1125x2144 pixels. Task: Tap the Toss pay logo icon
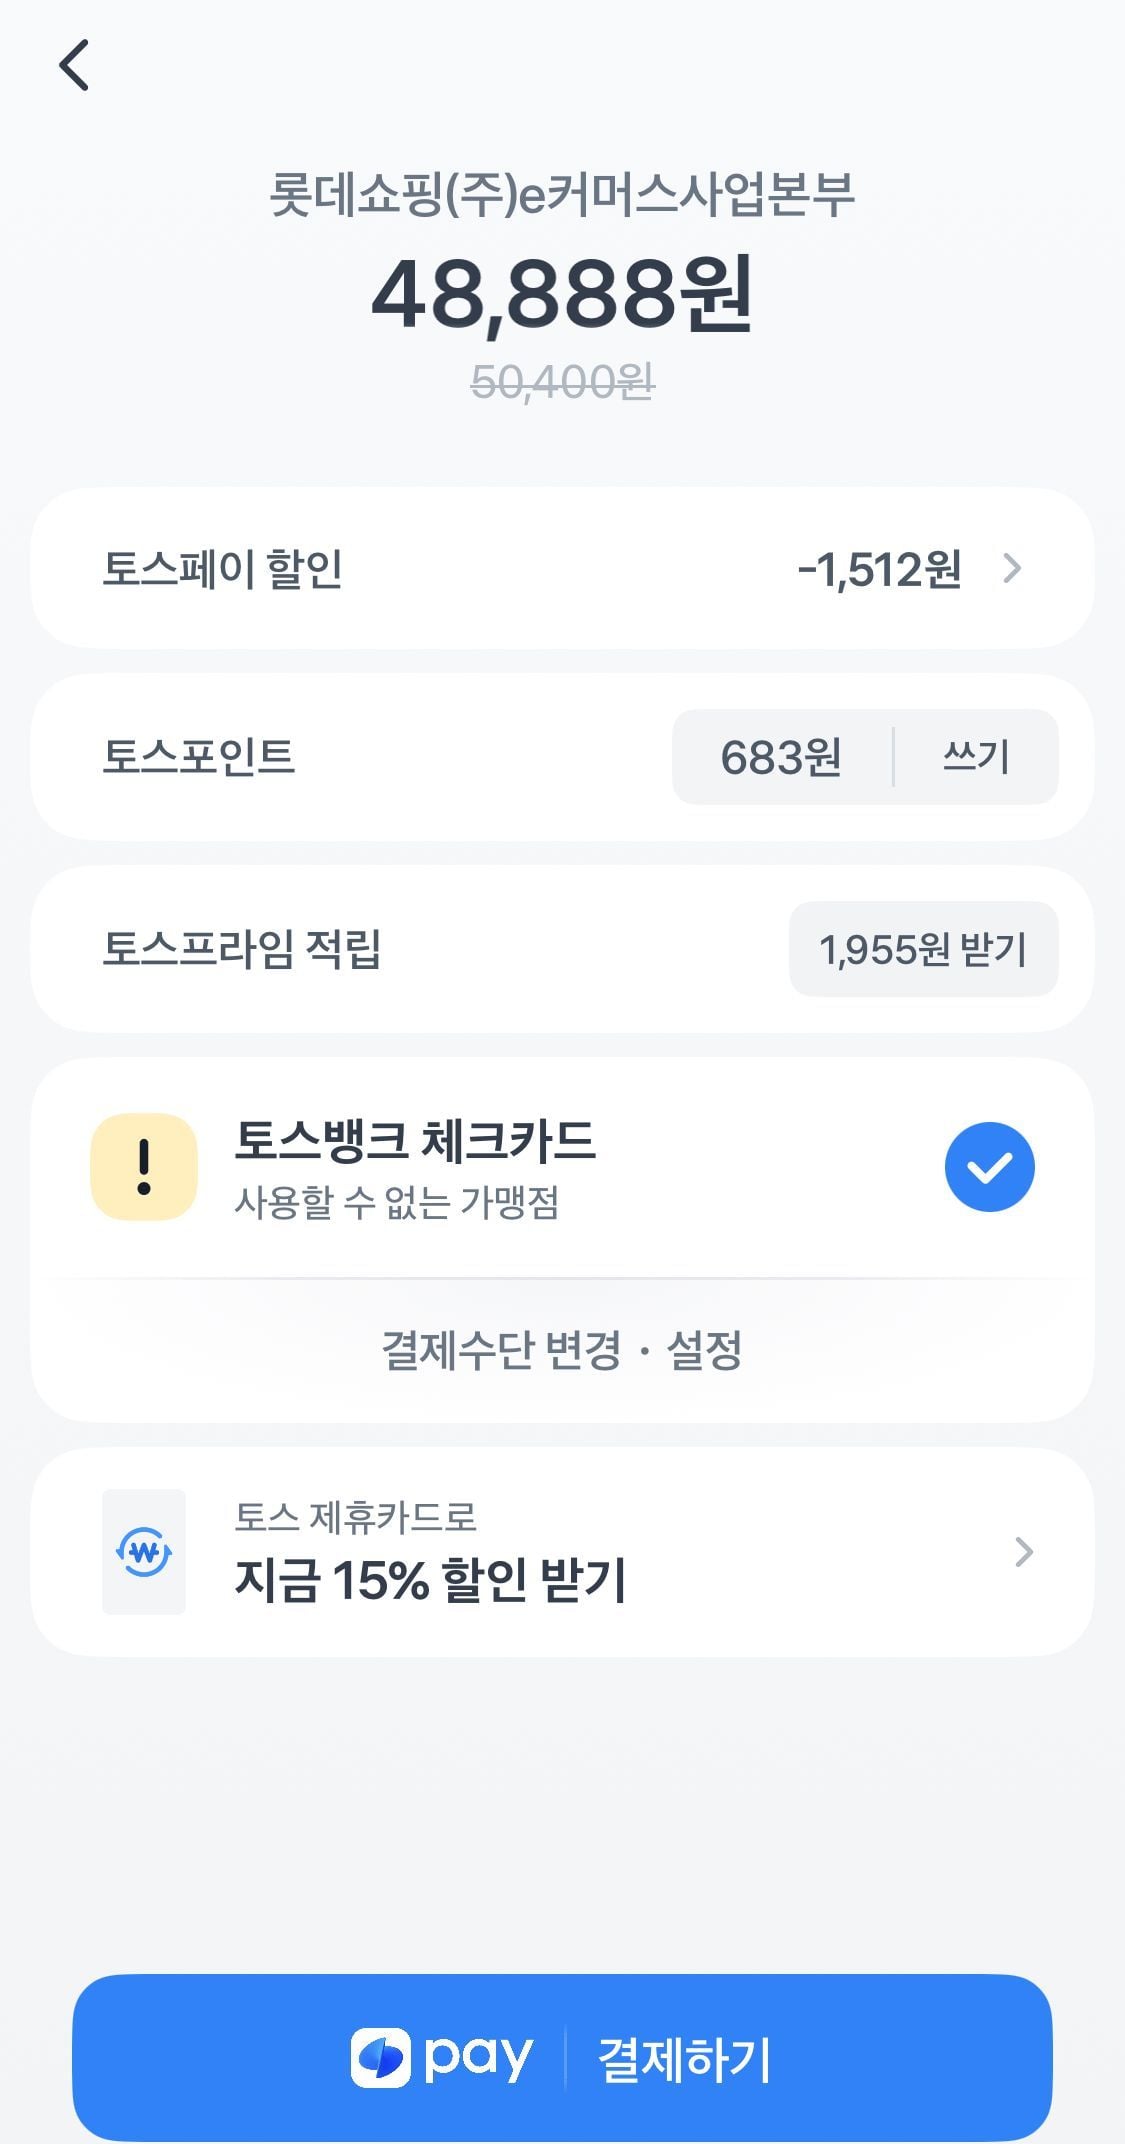[x=380, y=2058]
